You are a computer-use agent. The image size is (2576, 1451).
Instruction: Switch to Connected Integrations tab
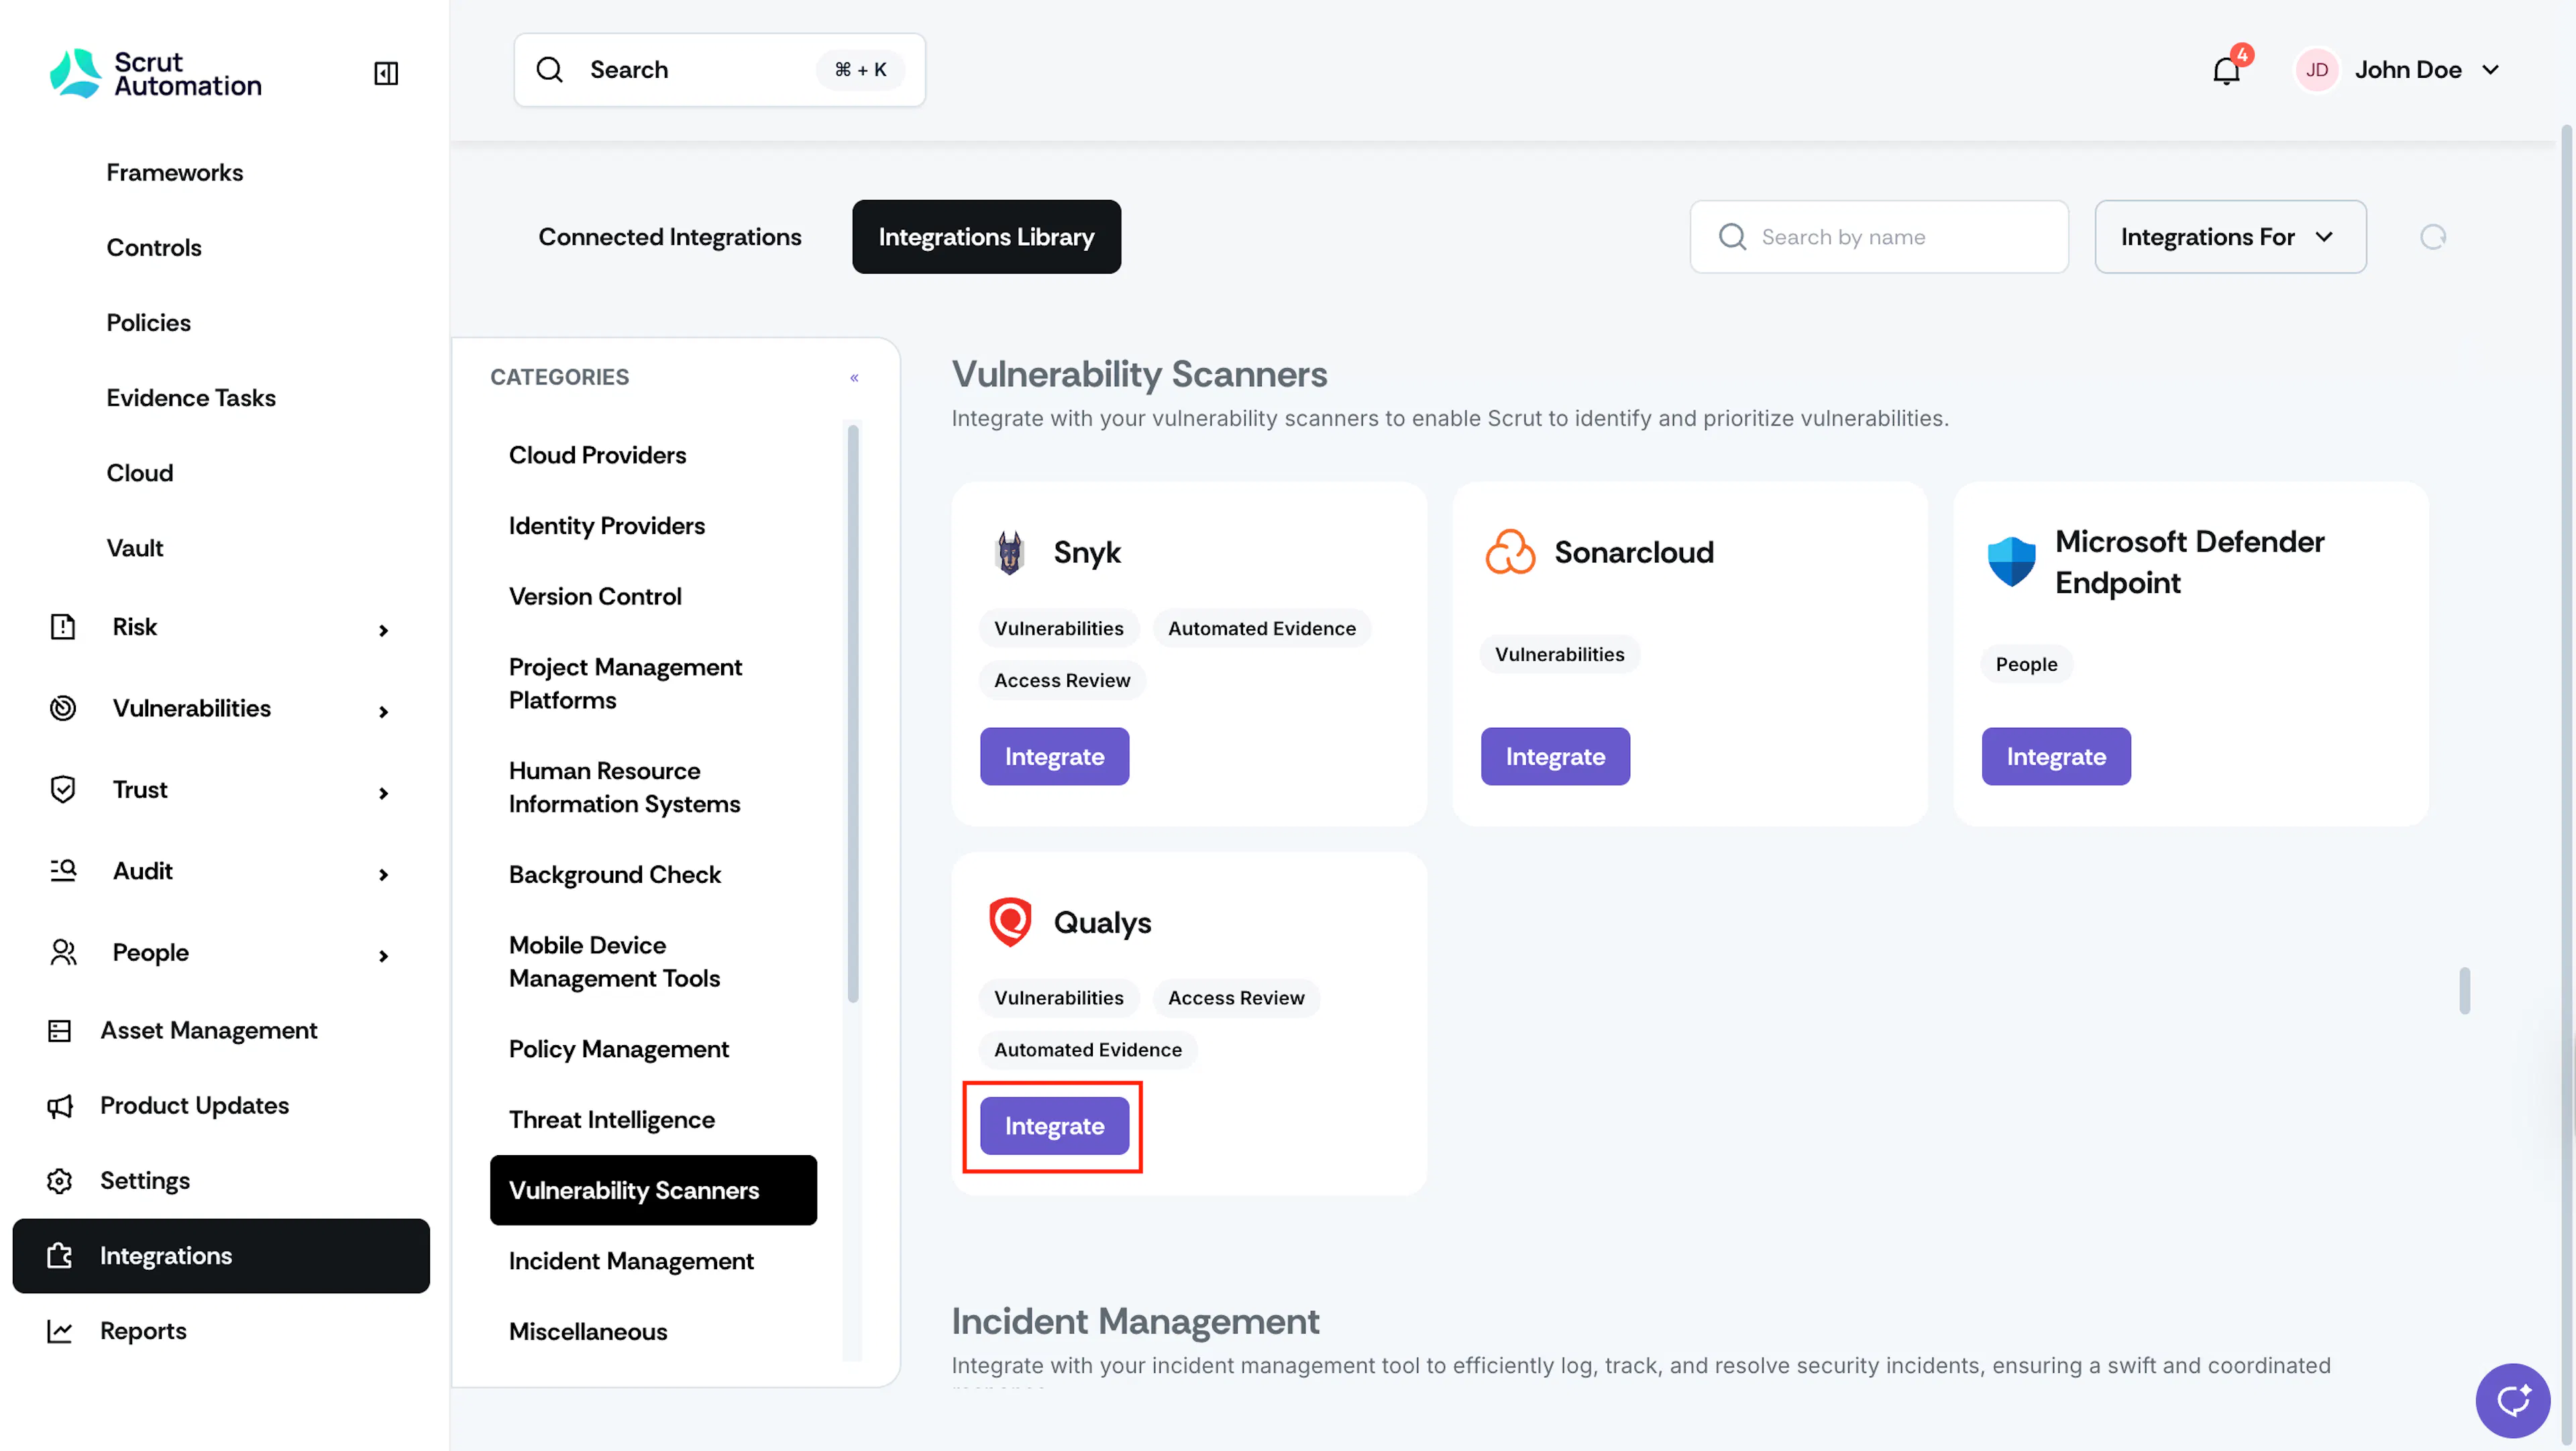coord(670,237)
